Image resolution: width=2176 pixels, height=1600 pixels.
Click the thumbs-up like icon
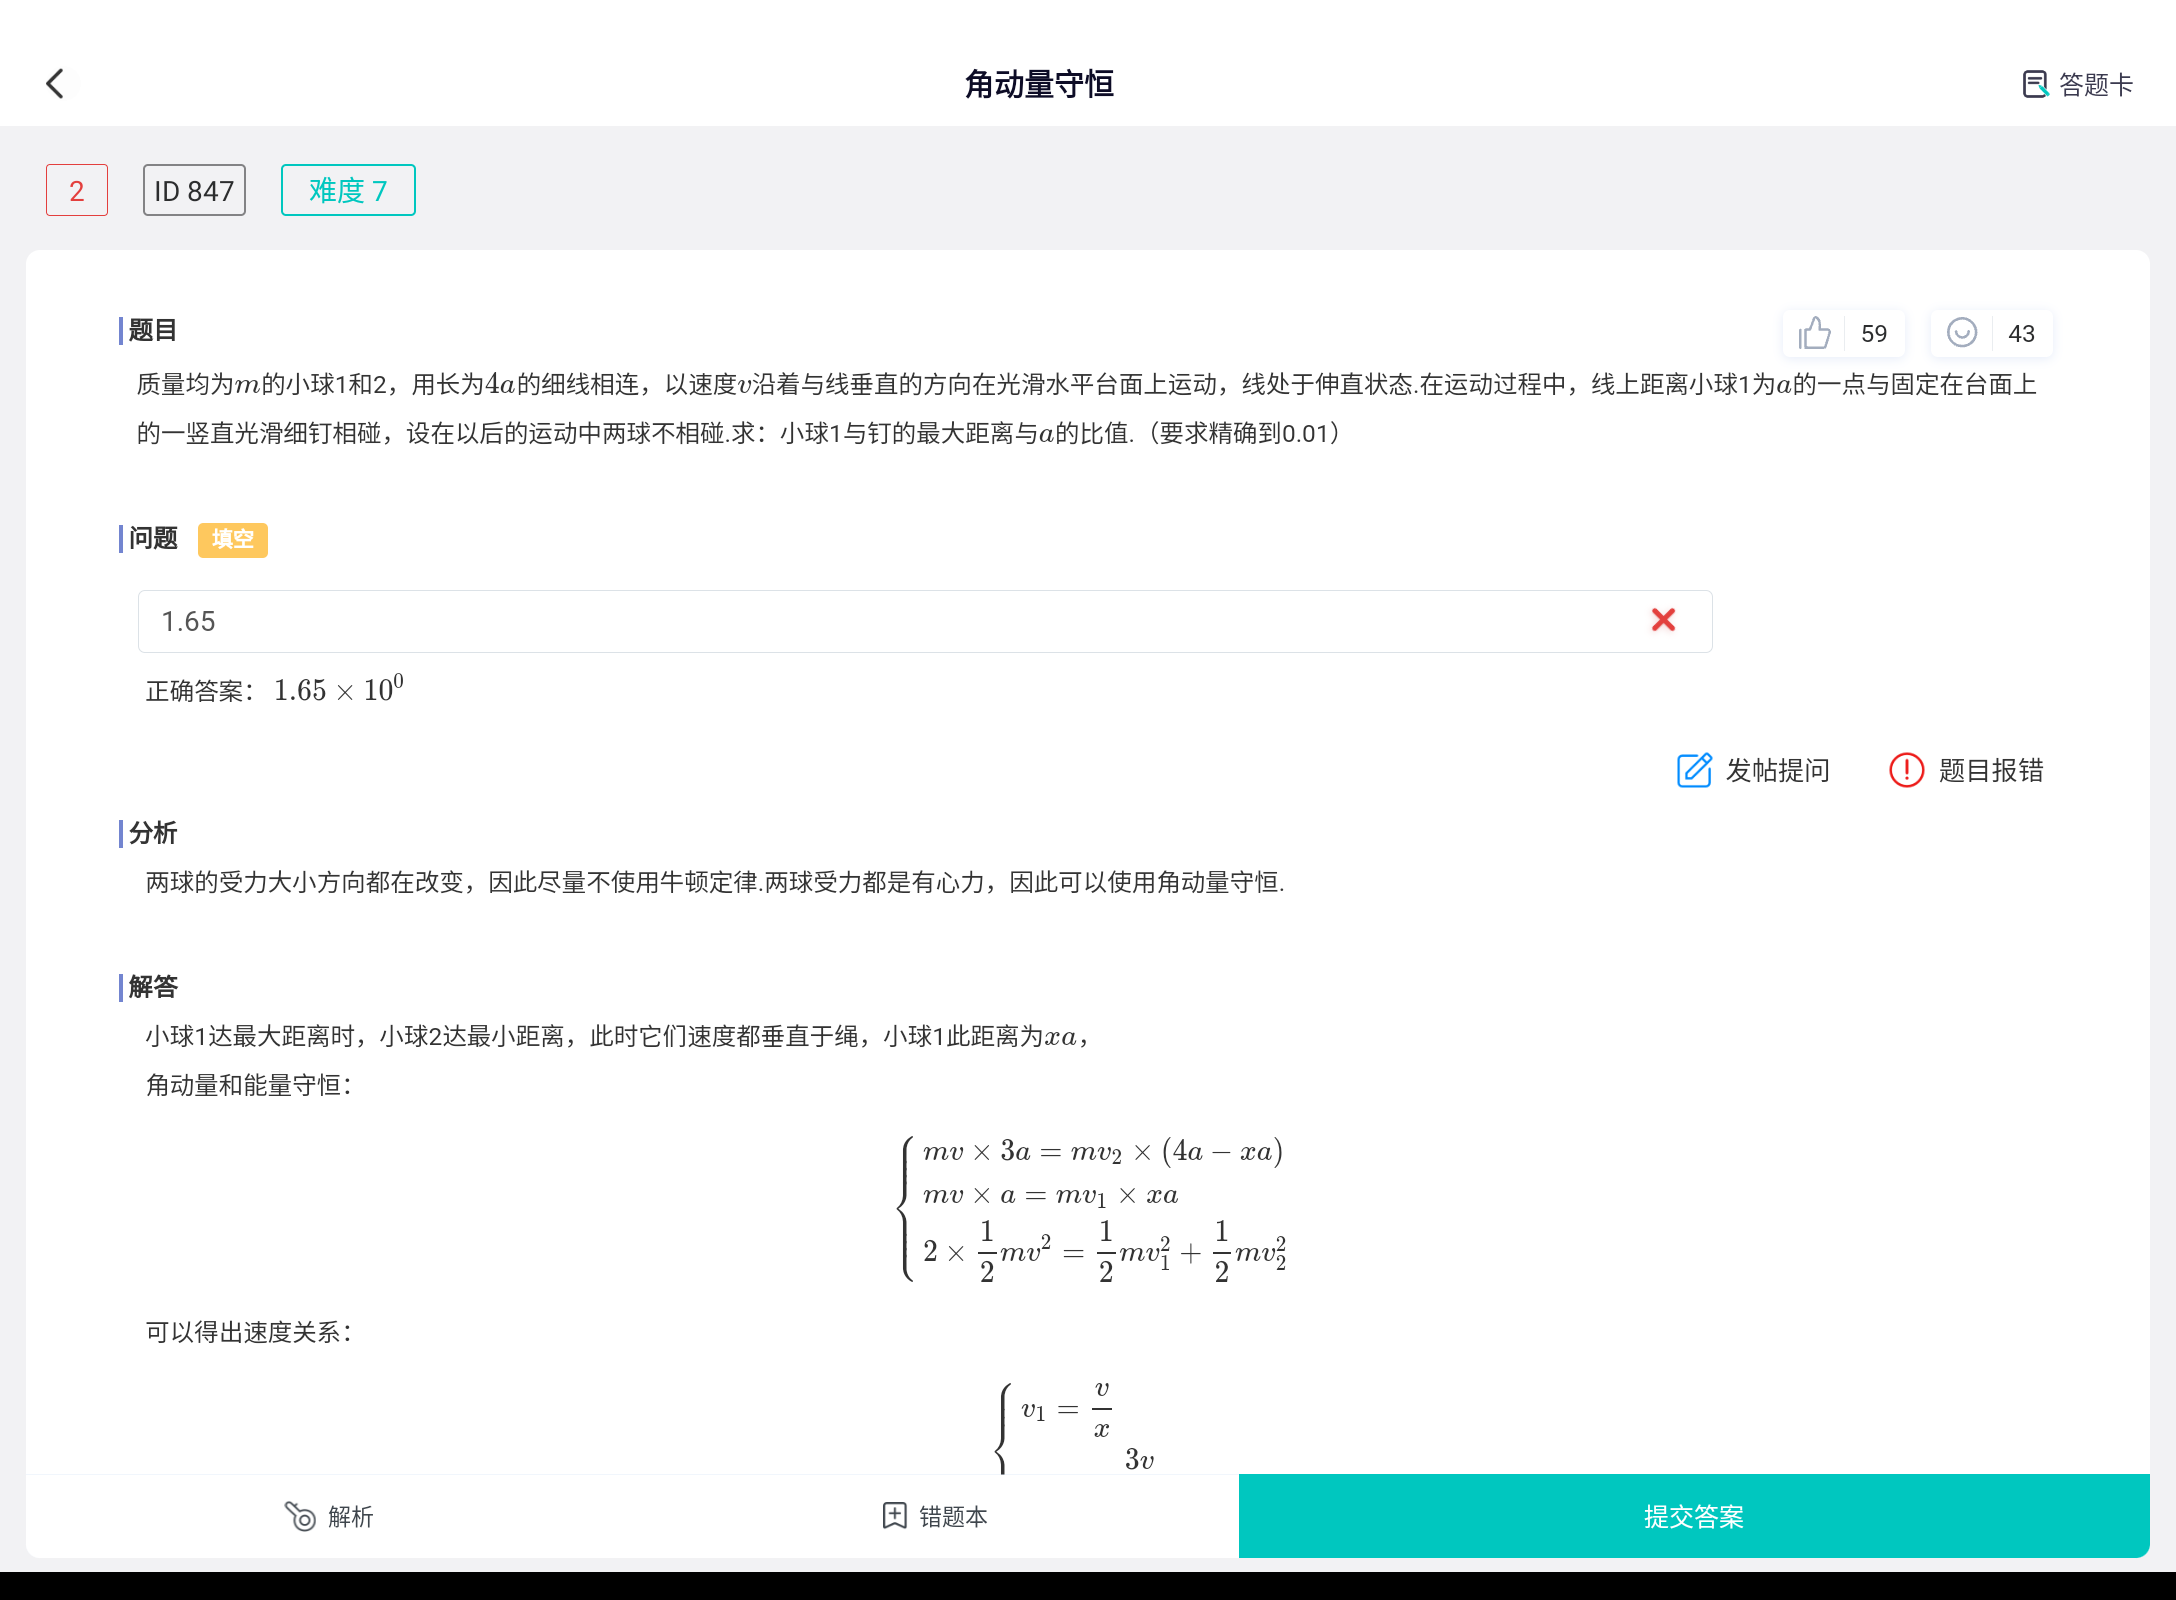[x=1814, y=333]
